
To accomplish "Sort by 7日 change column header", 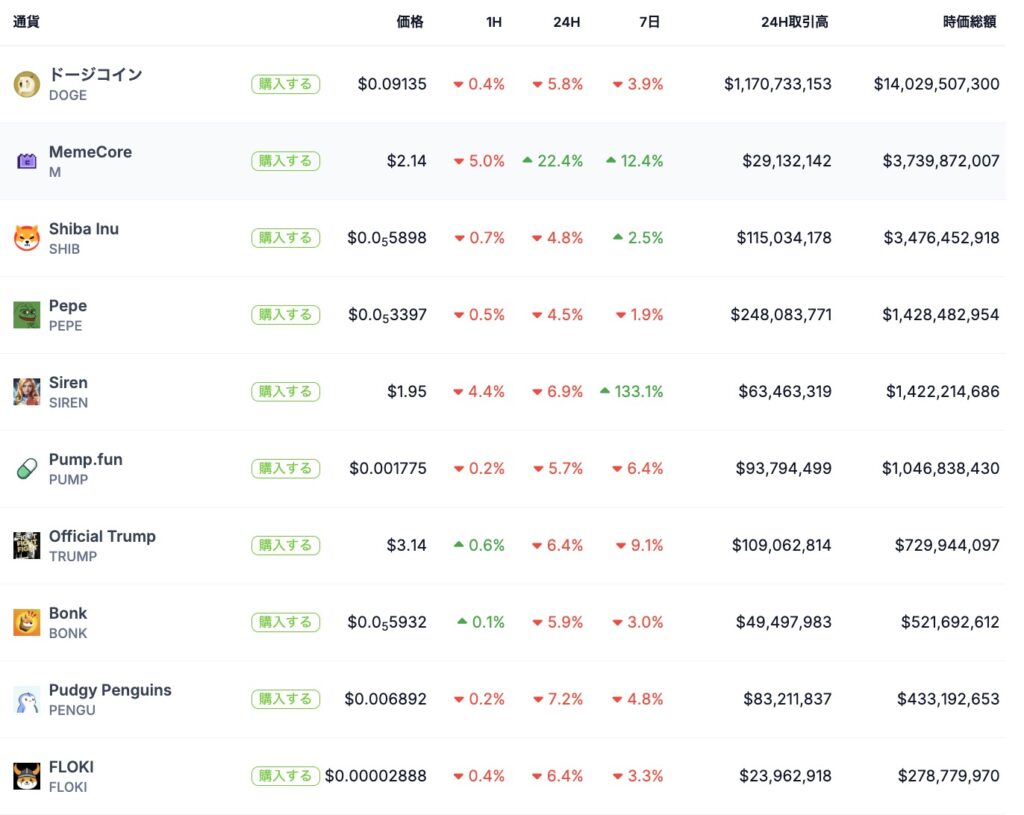I will point(649,22).
